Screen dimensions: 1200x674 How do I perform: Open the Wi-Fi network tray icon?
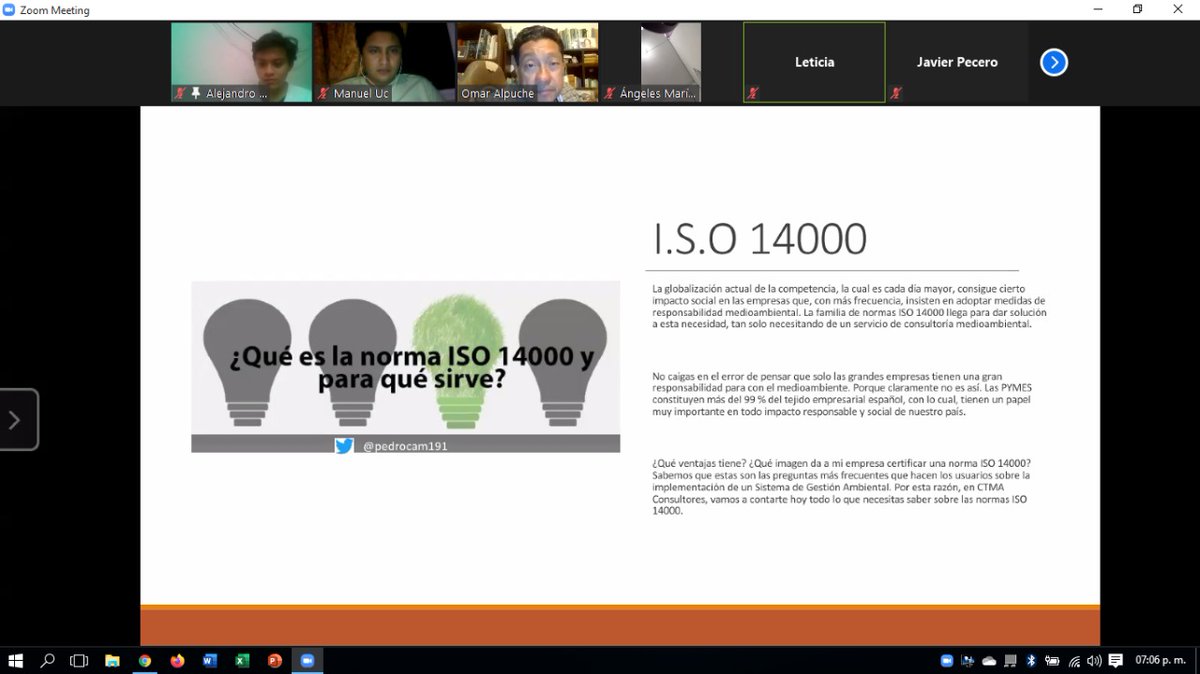coord(1074,661)
